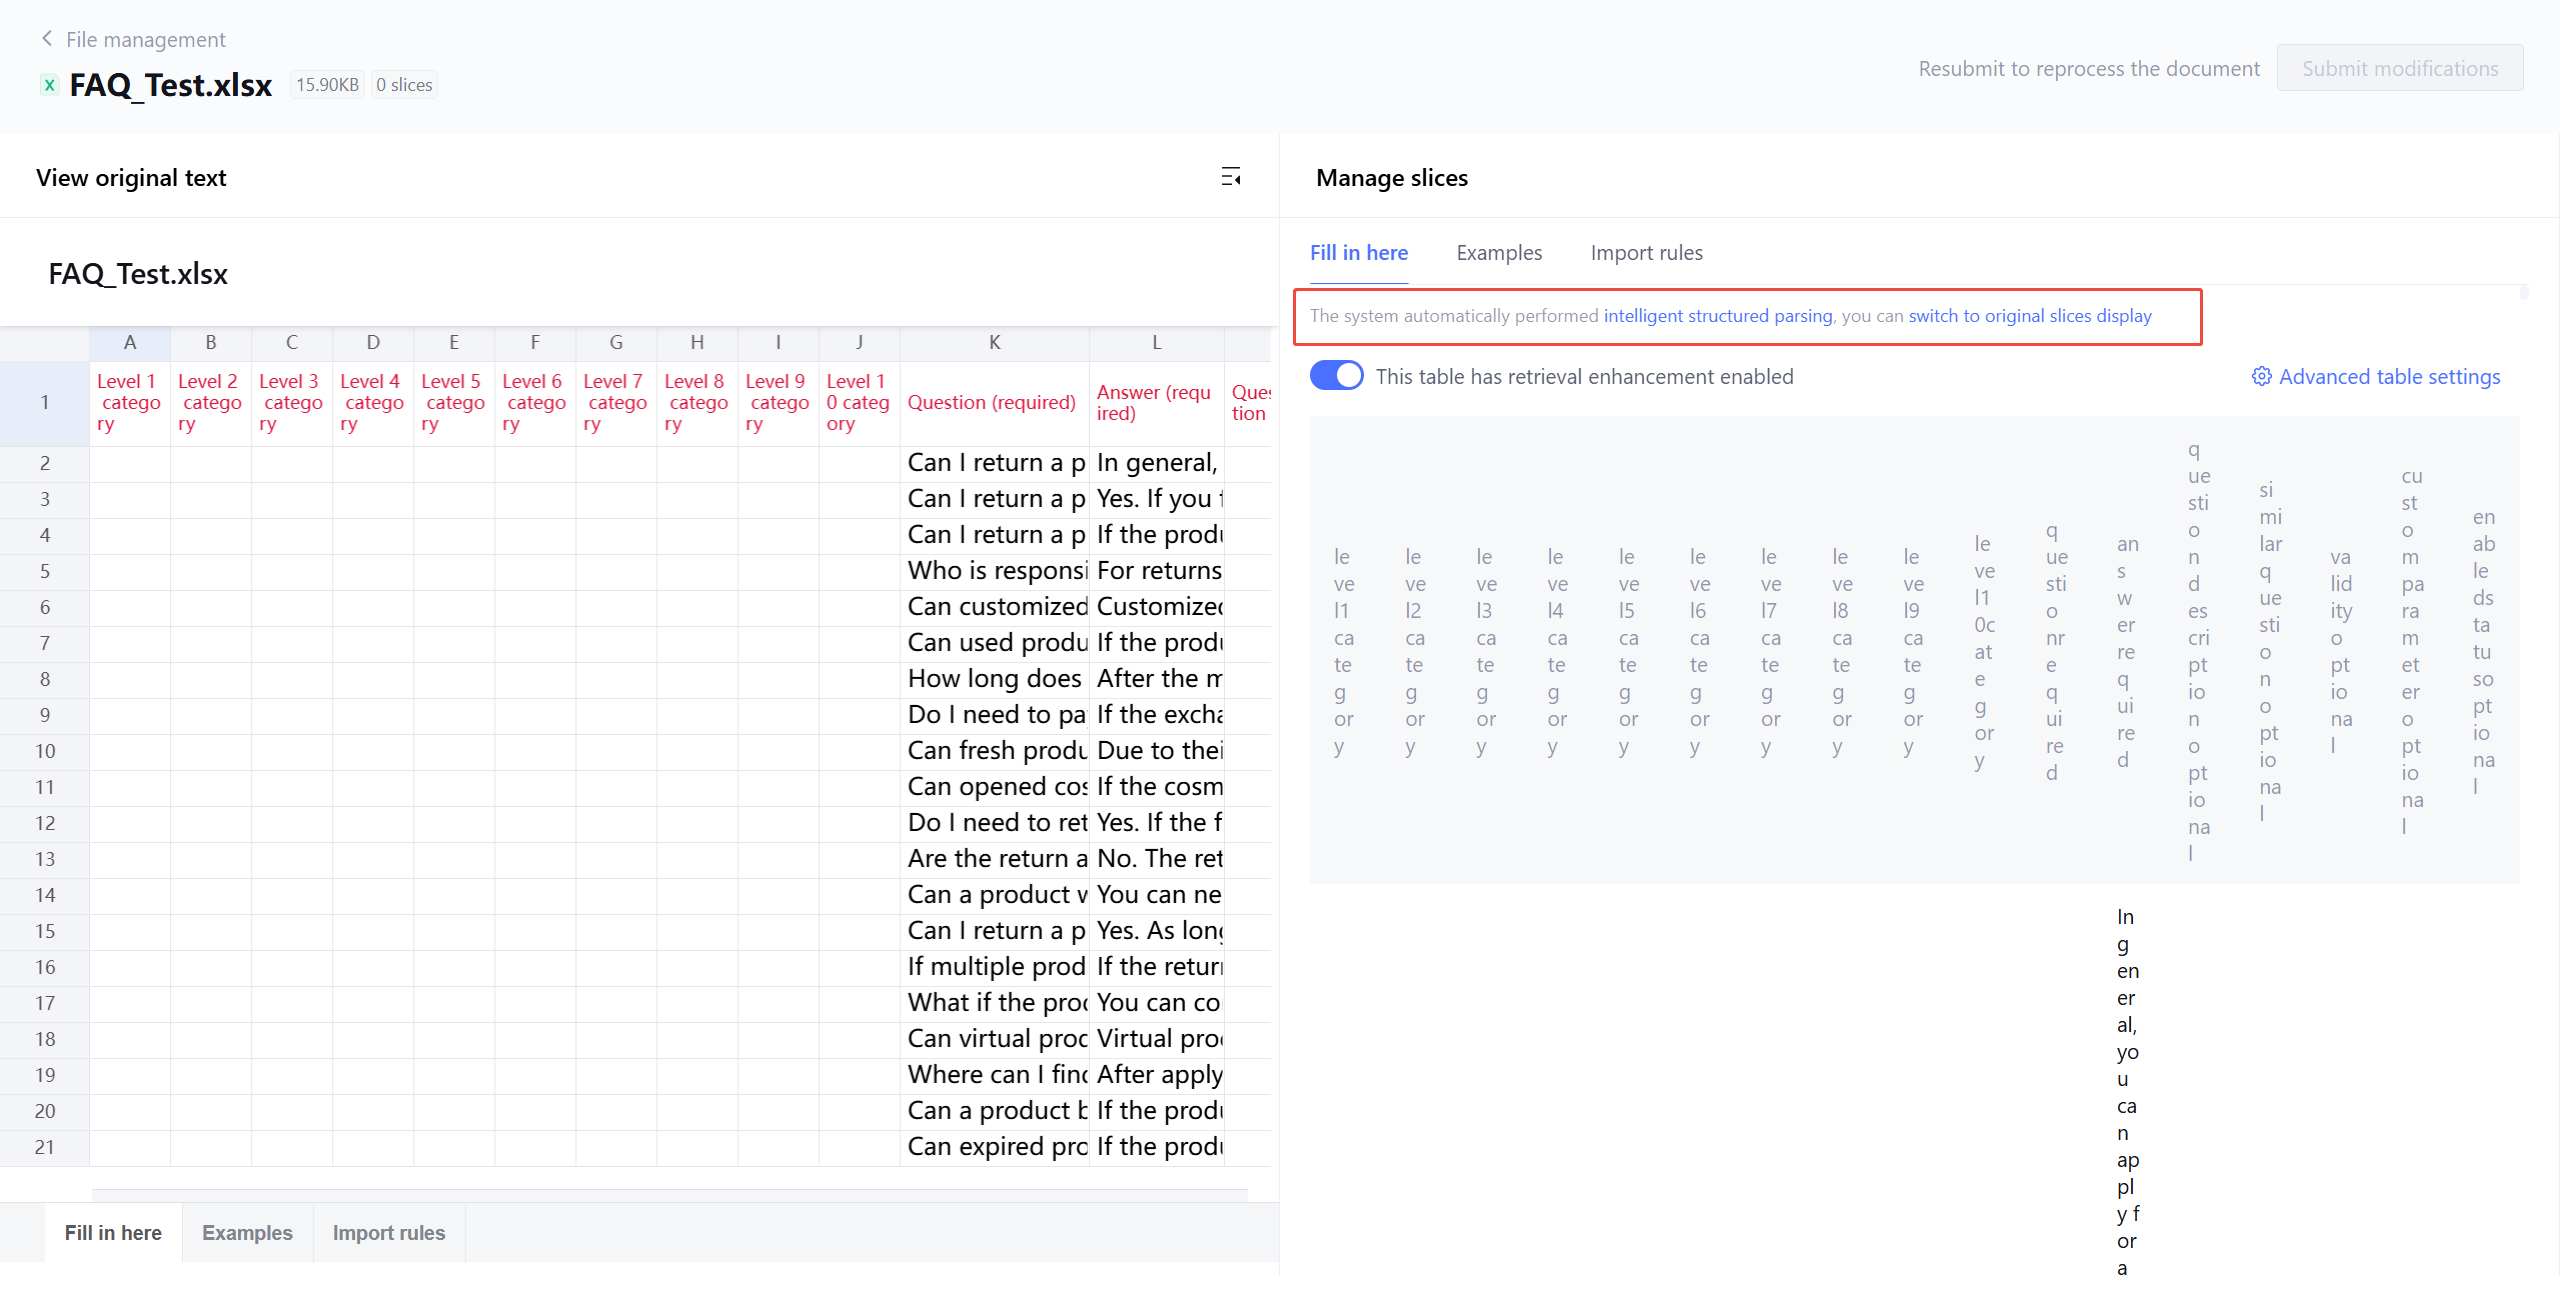
Task: Select row 5 header in spreadsheet
Action: (45, 571)
